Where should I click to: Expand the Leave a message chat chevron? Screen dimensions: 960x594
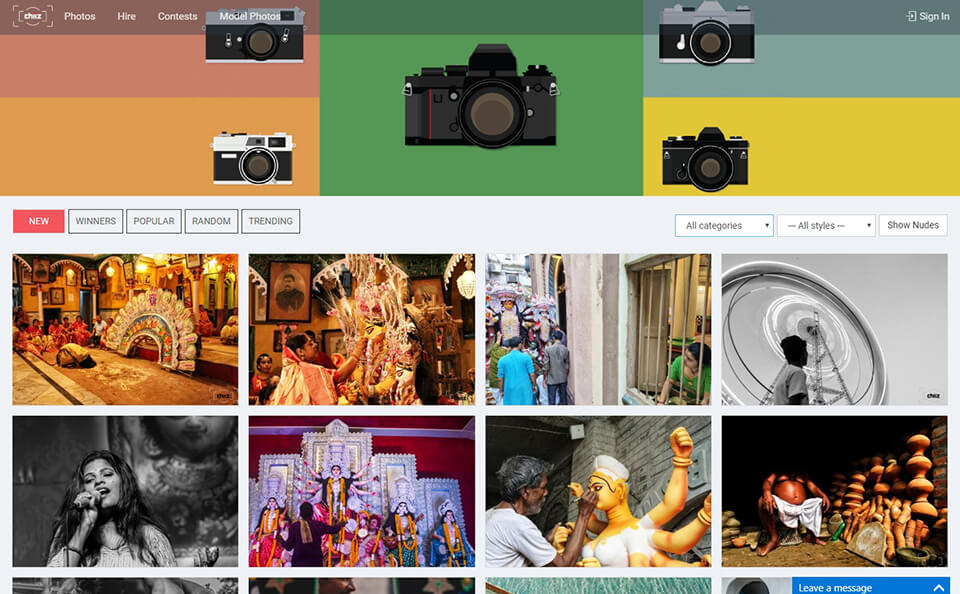pyautogui.click(x=938, y=587)
